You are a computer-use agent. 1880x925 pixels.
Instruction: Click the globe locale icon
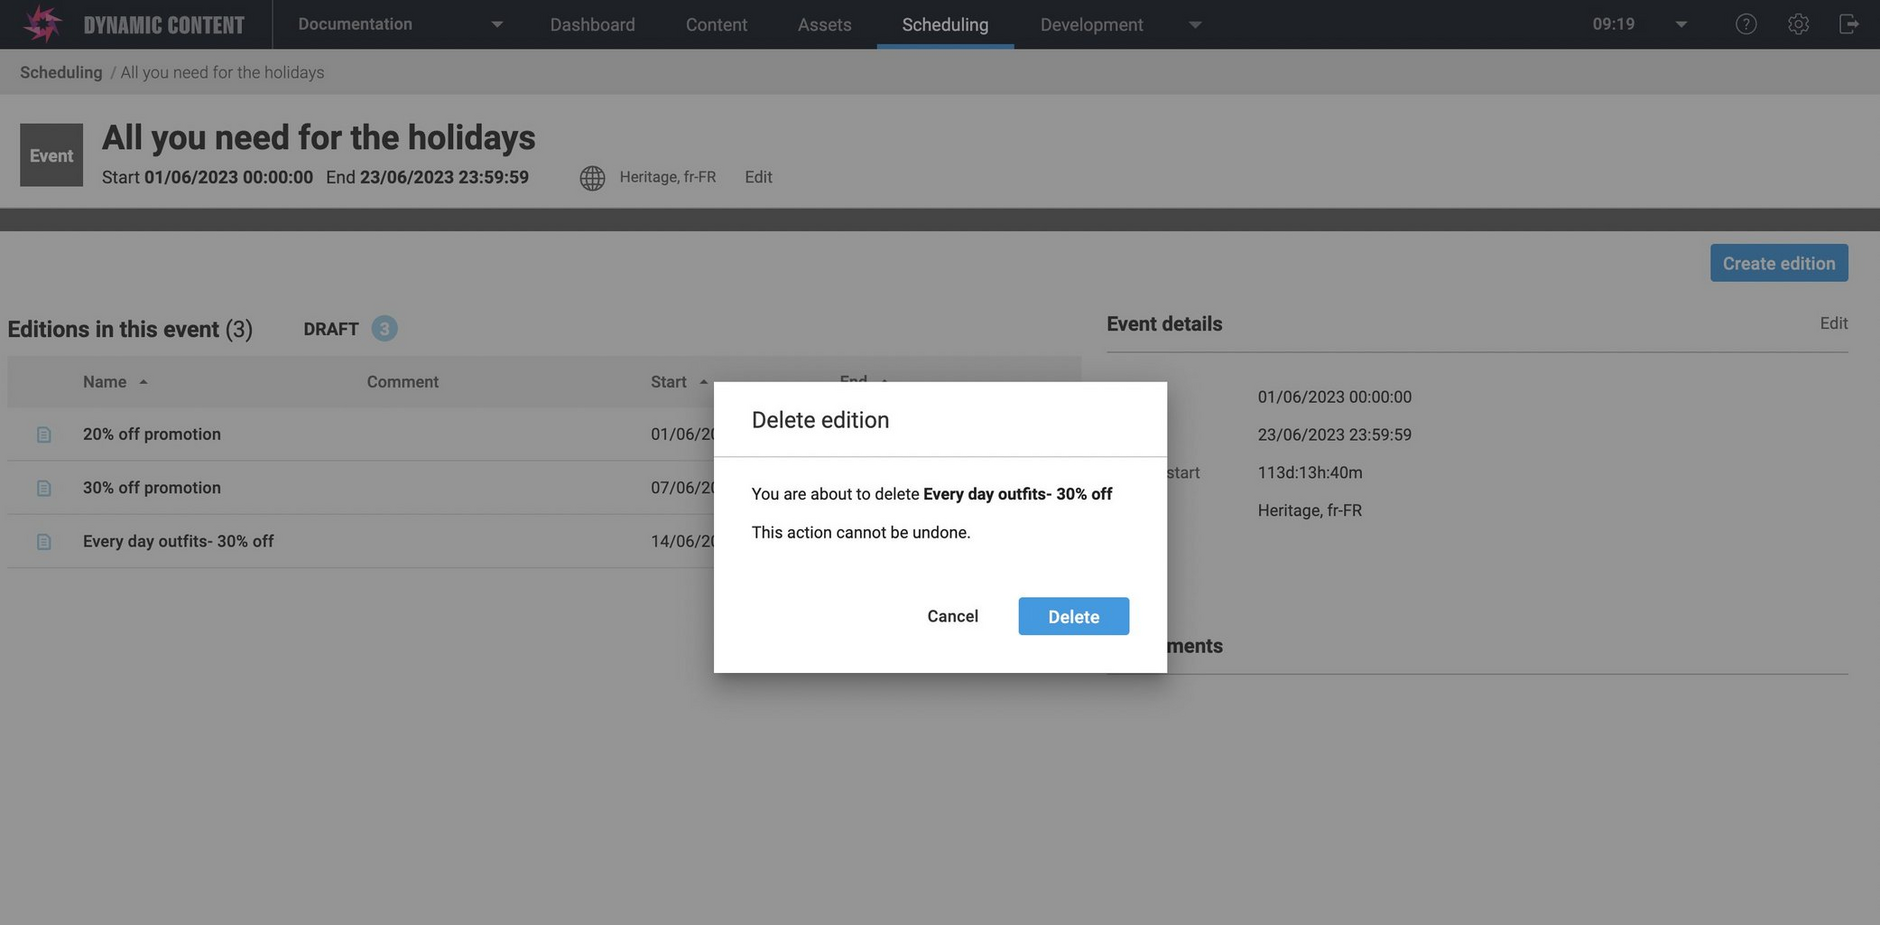592,178
